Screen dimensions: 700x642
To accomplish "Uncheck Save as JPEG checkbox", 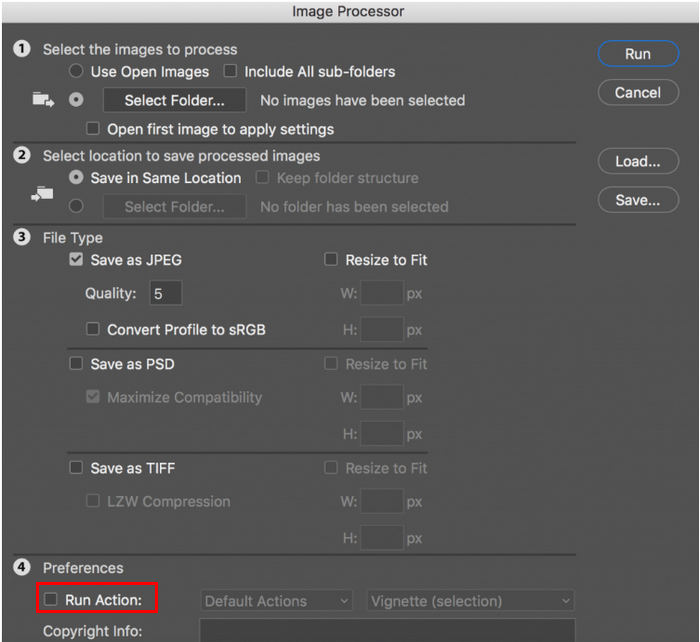I will [76, 259].
